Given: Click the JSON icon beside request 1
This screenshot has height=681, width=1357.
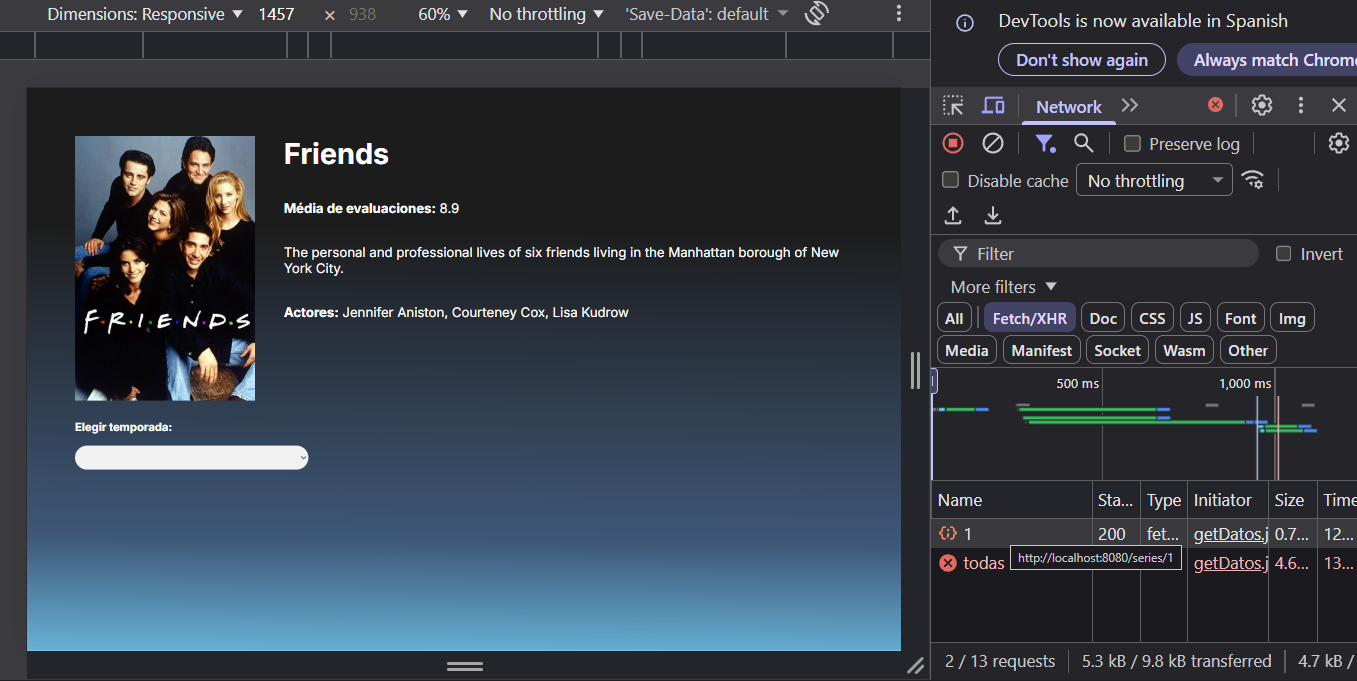Looking at the screenshot, I should [x=948, y=534].
